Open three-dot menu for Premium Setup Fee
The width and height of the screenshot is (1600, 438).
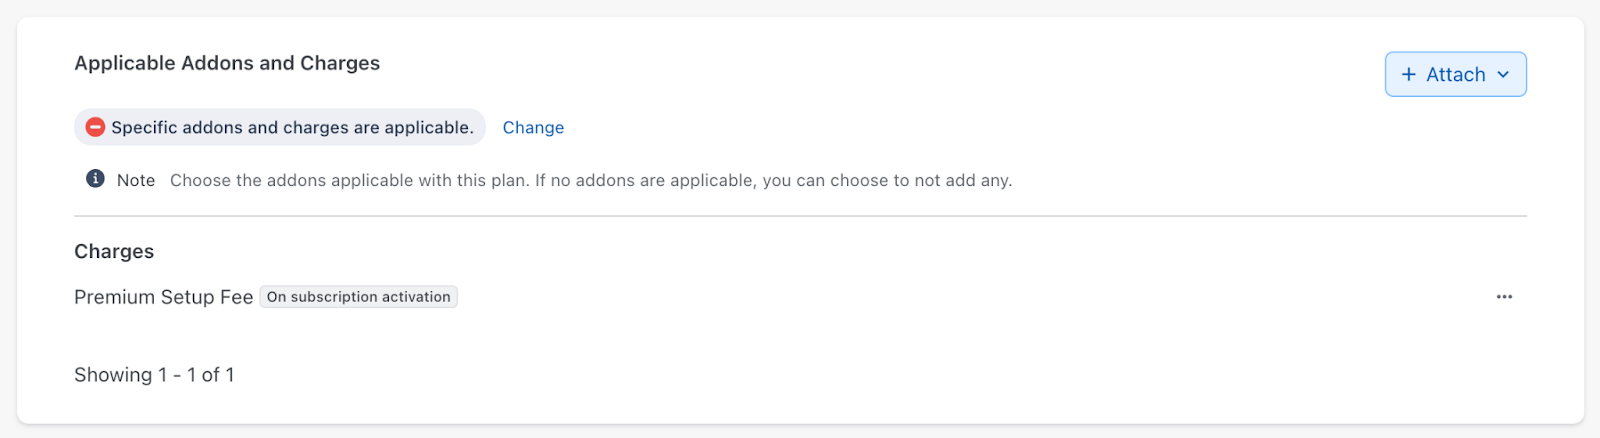1504,297
